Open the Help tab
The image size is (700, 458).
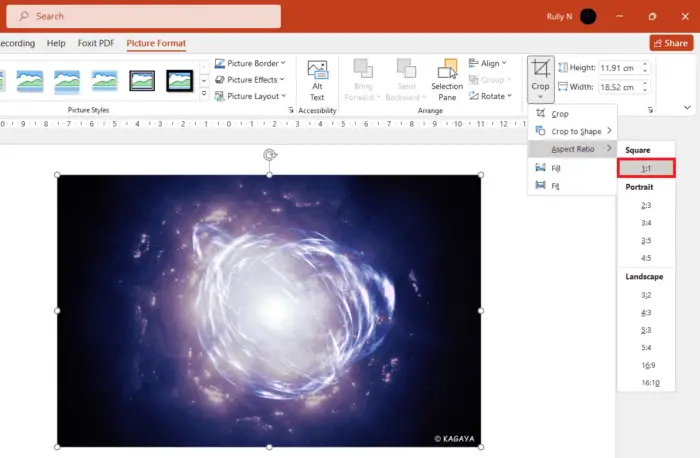point(56,43)
